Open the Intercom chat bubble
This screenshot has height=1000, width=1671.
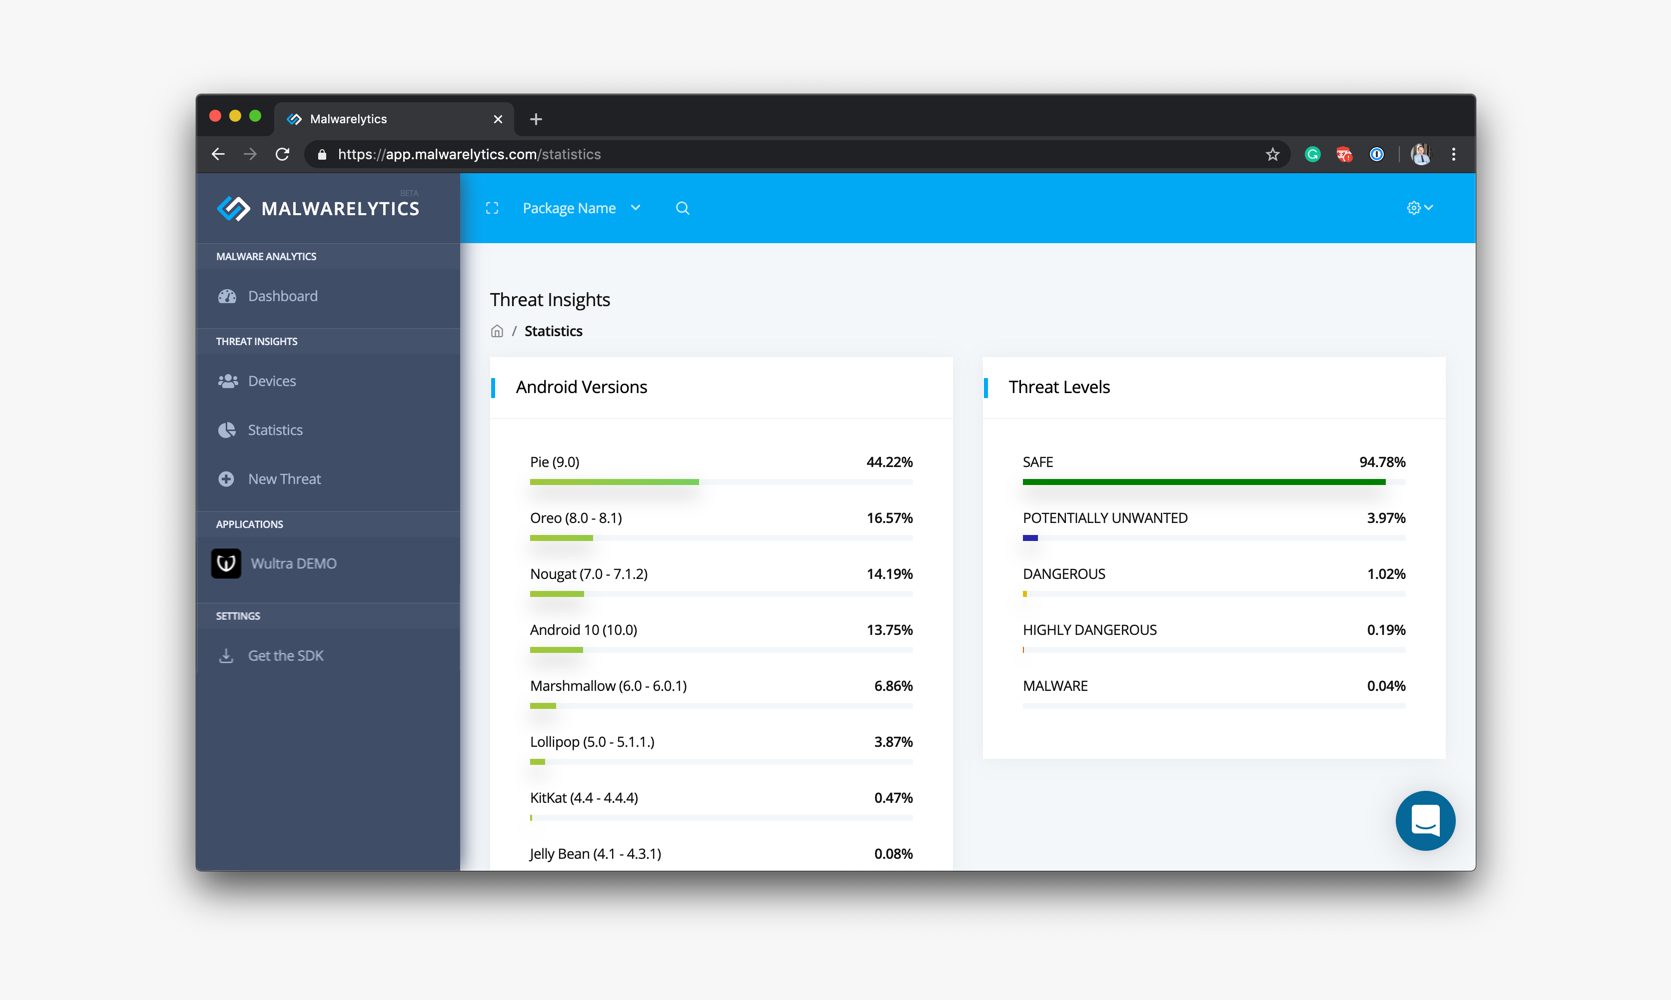click(1425, 821)
